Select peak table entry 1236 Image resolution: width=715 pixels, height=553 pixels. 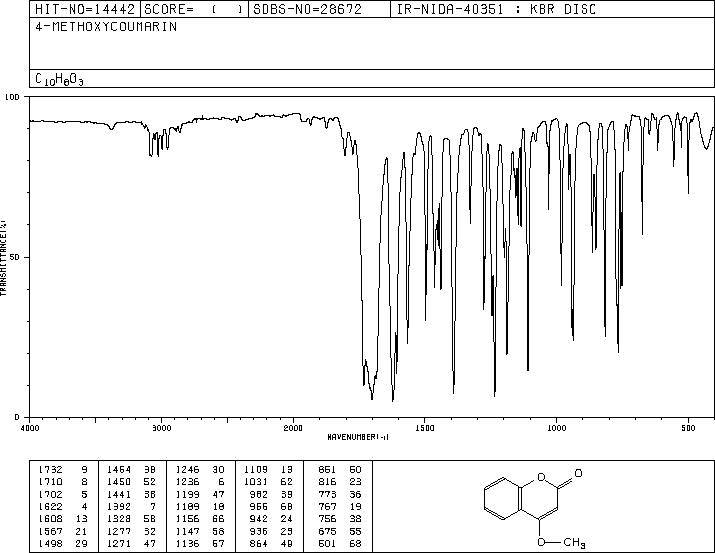coord(201,482)
